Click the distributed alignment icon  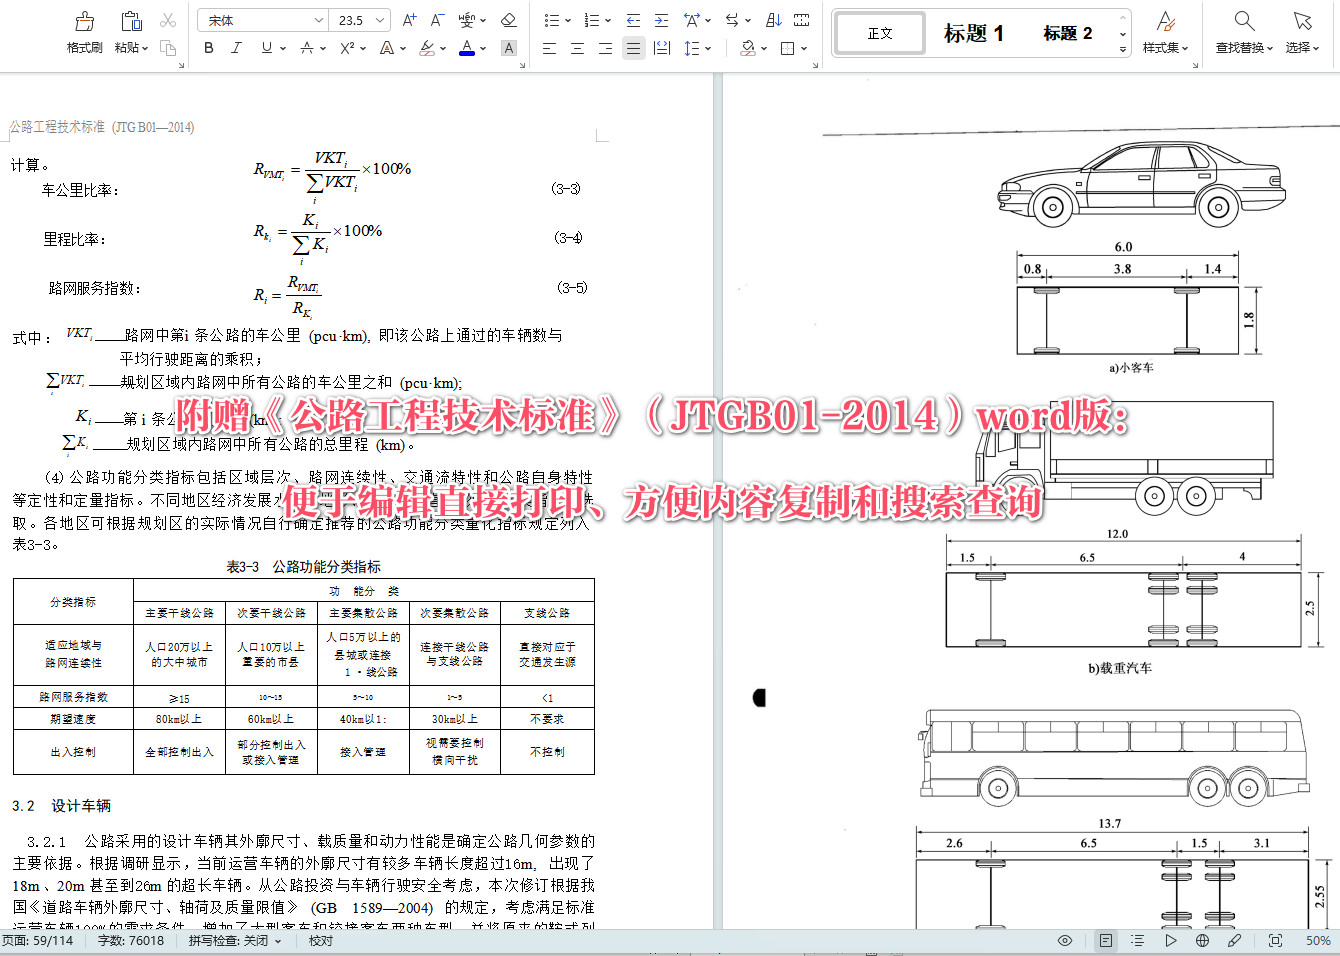(661, 48)
